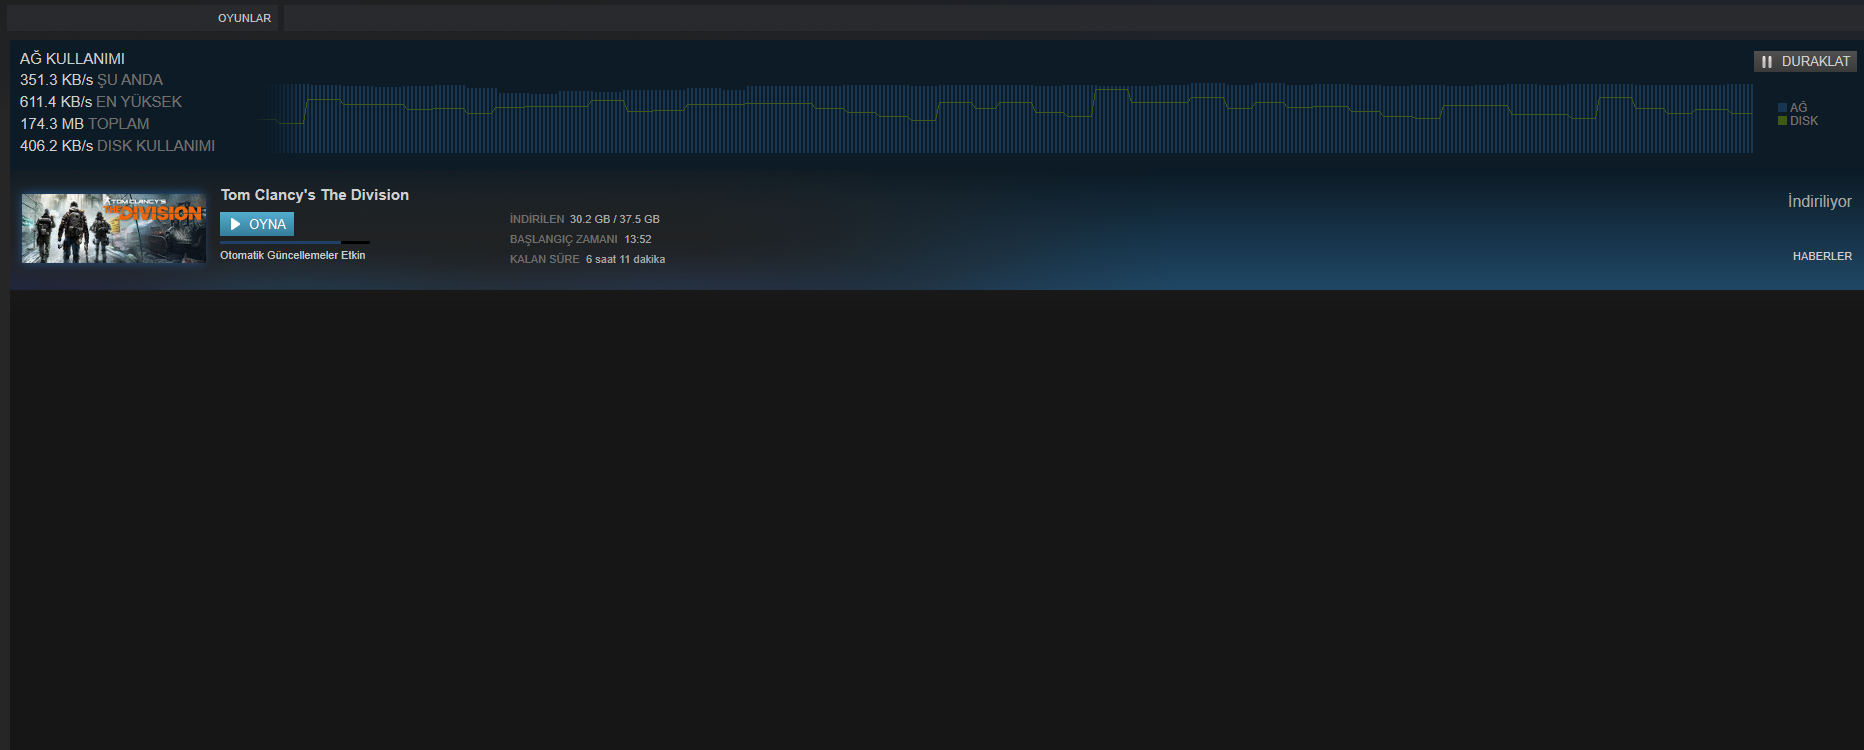The image size is (1864, 750).
Task: Click the AĞ KULLANIMI heading
Action: pyautogui.click(x=72, y=59)
